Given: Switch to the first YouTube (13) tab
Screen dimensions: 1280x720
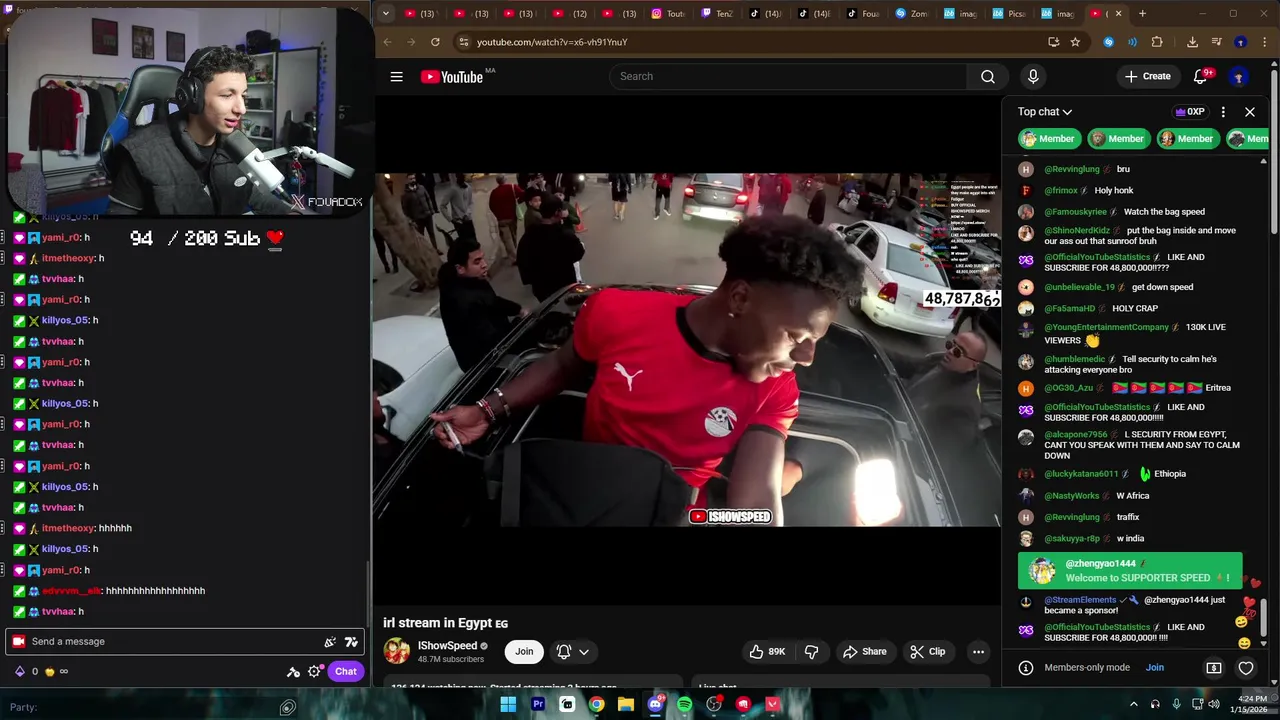Looking at the screenshot, I should [x=420, y=14].
